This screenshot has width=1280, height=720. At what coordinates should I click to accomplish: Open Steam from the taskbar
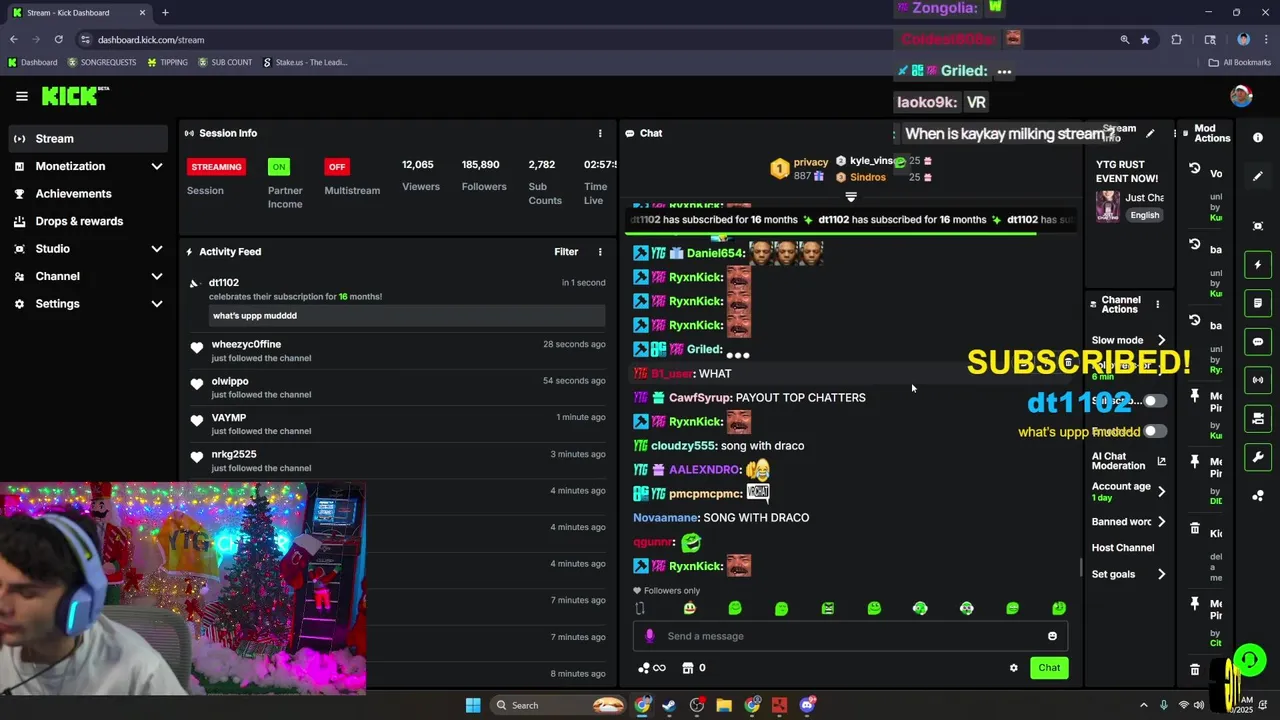click(669, 705)
